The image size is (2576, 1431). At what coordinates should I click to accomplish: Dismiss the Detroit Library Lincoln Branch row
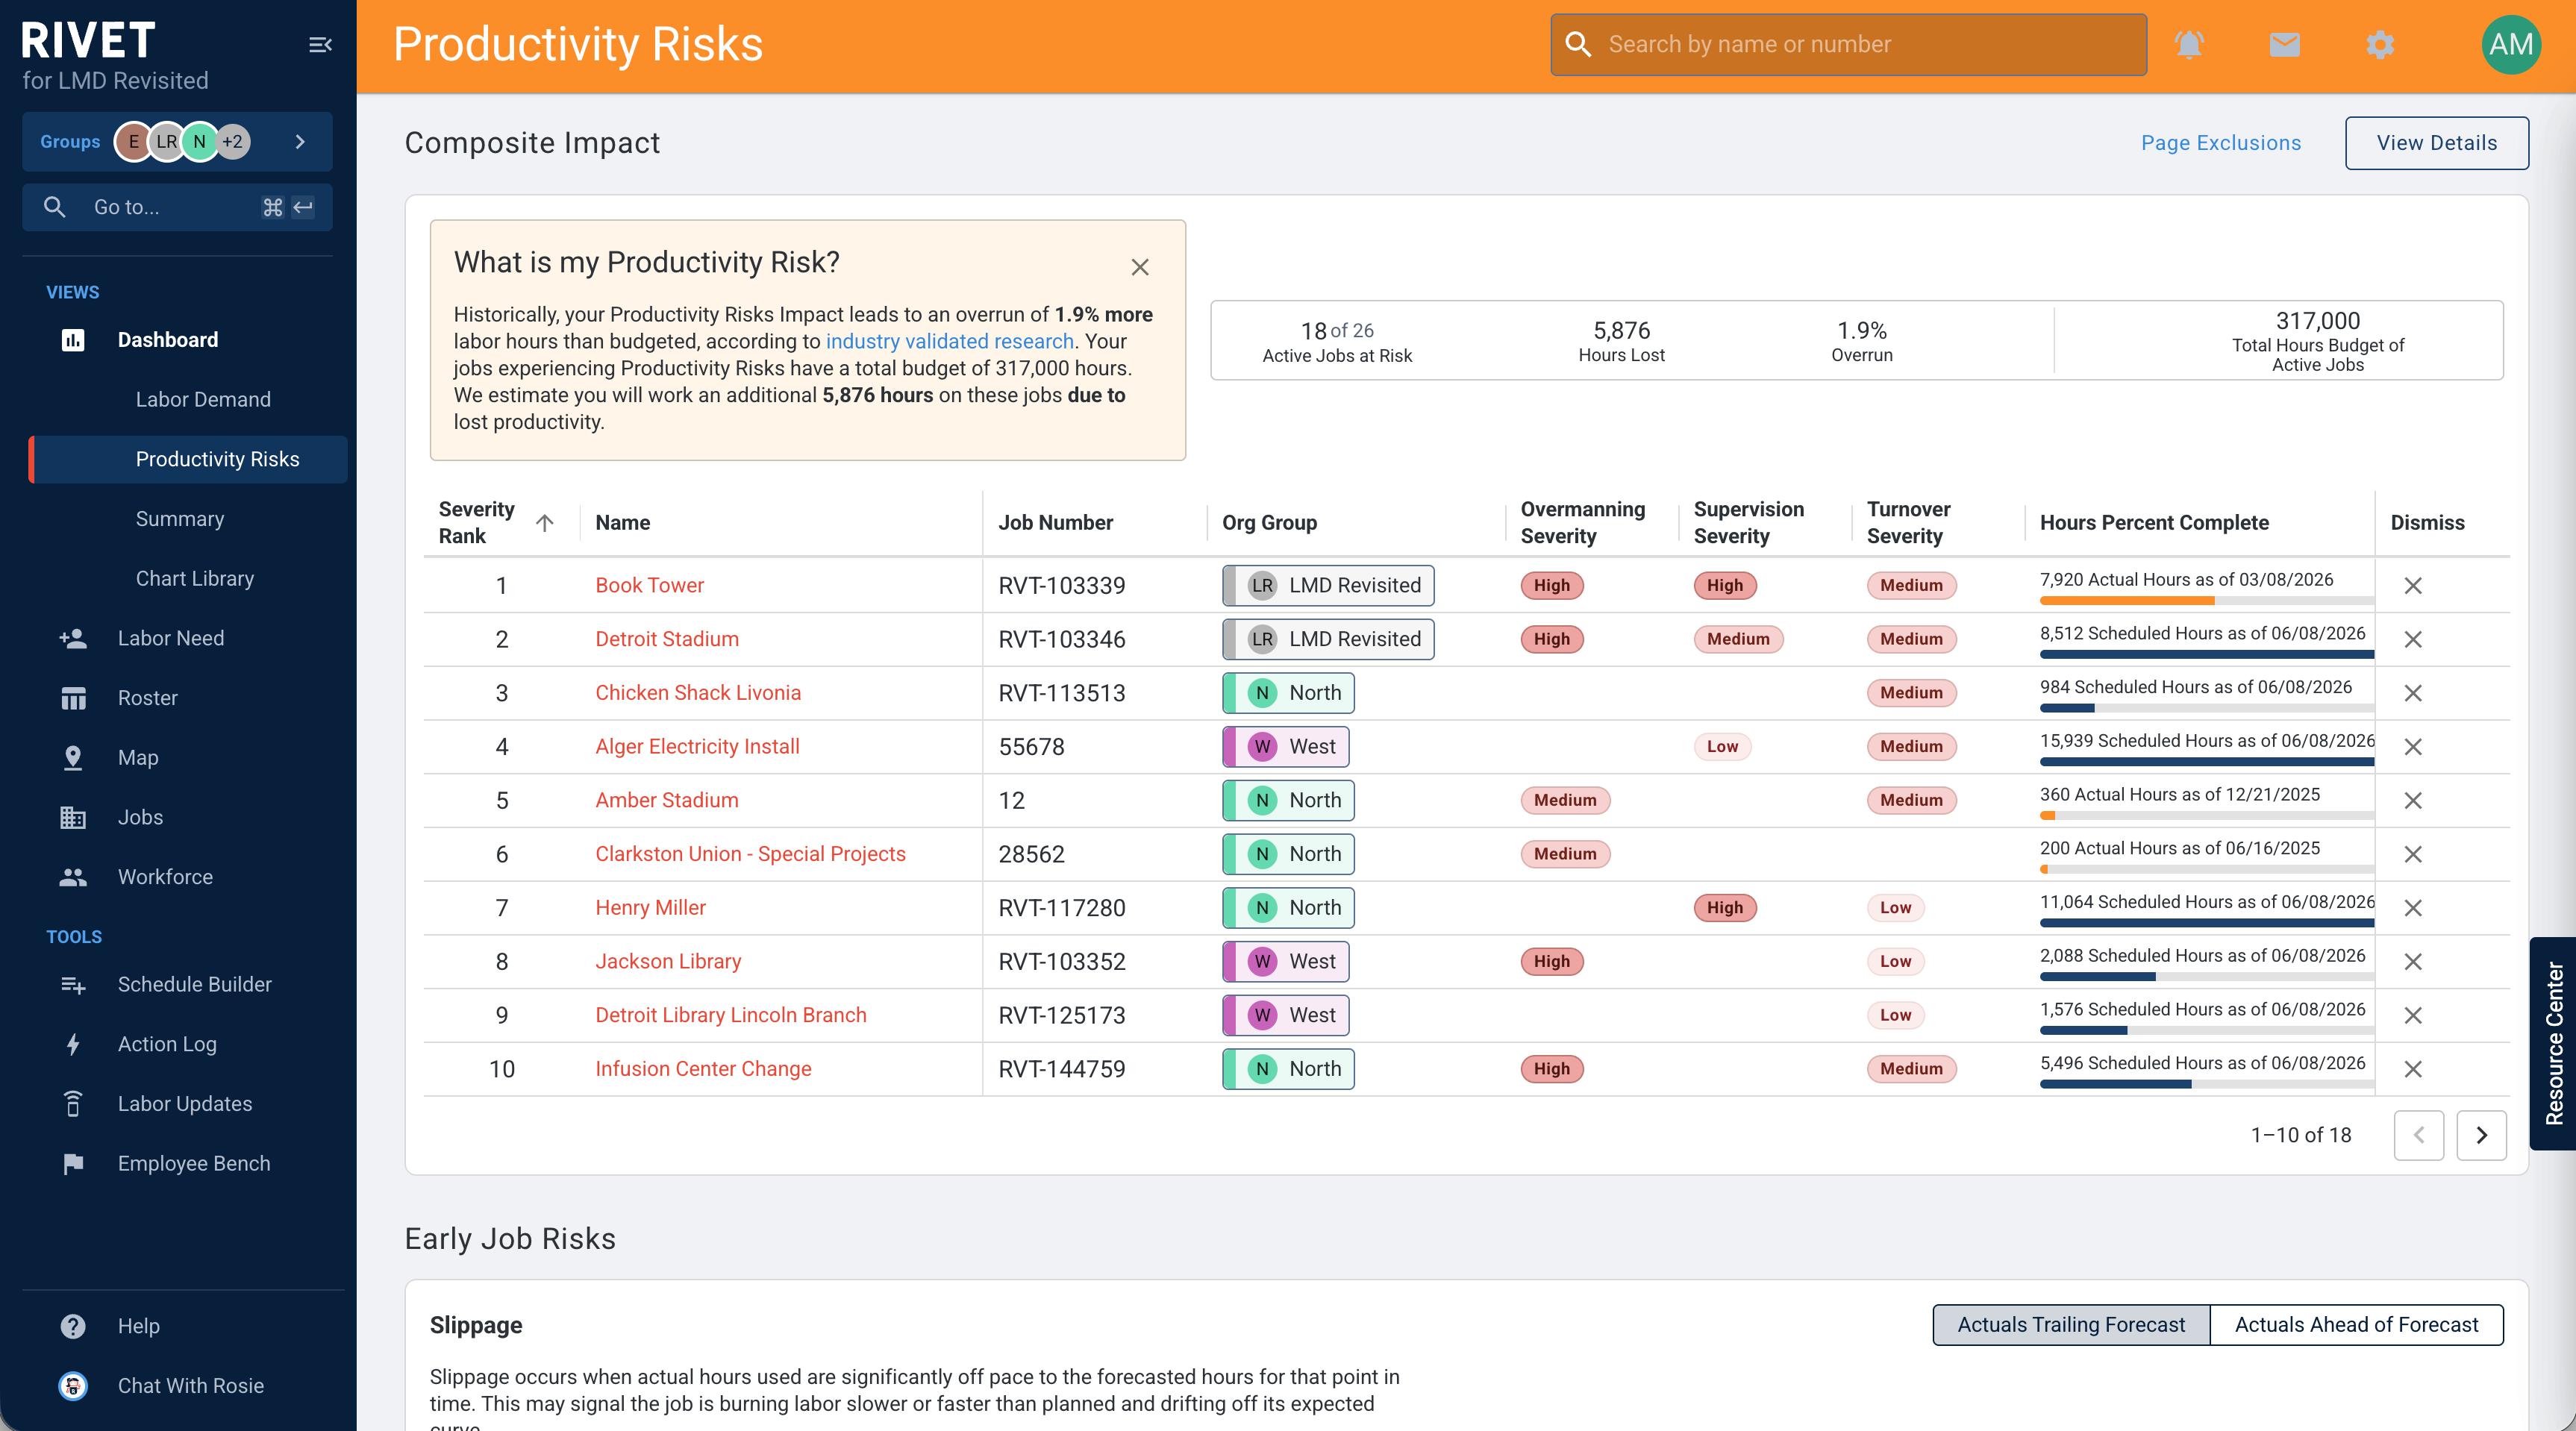click(x=2412, y=1015)
